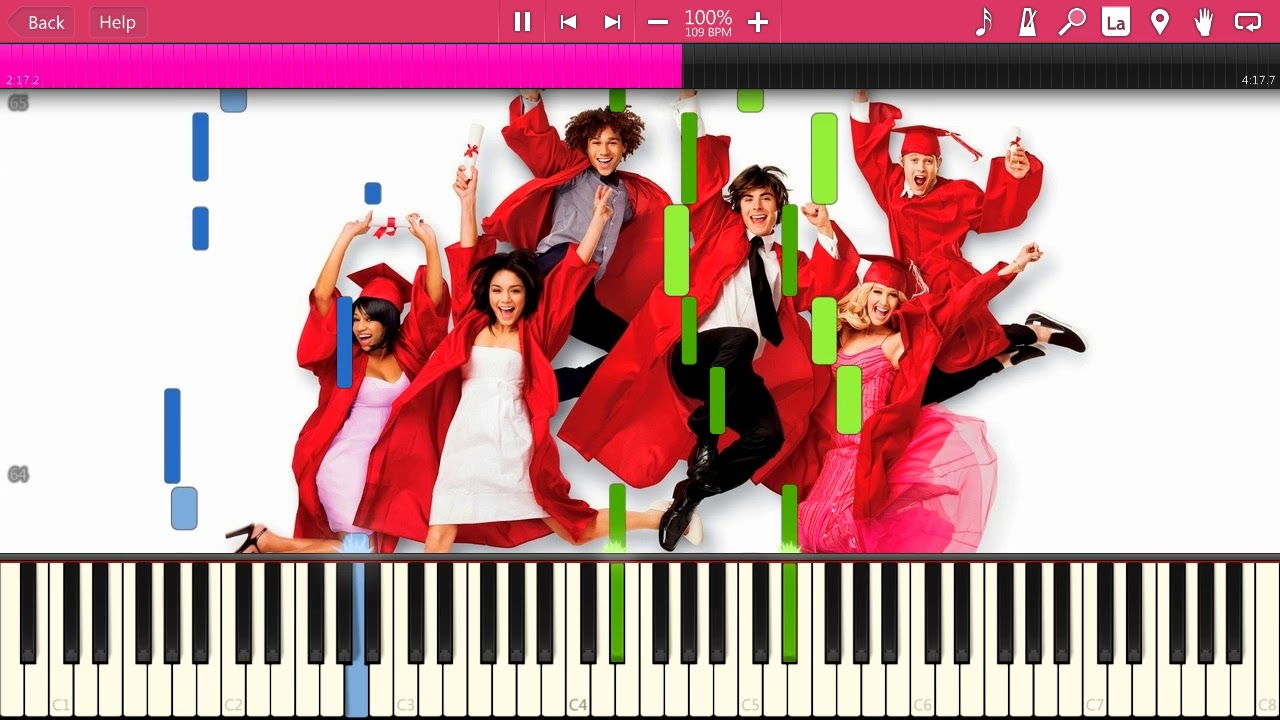
Task: Play the highest key labeled C8
Action: click(x=1267, y=690)
